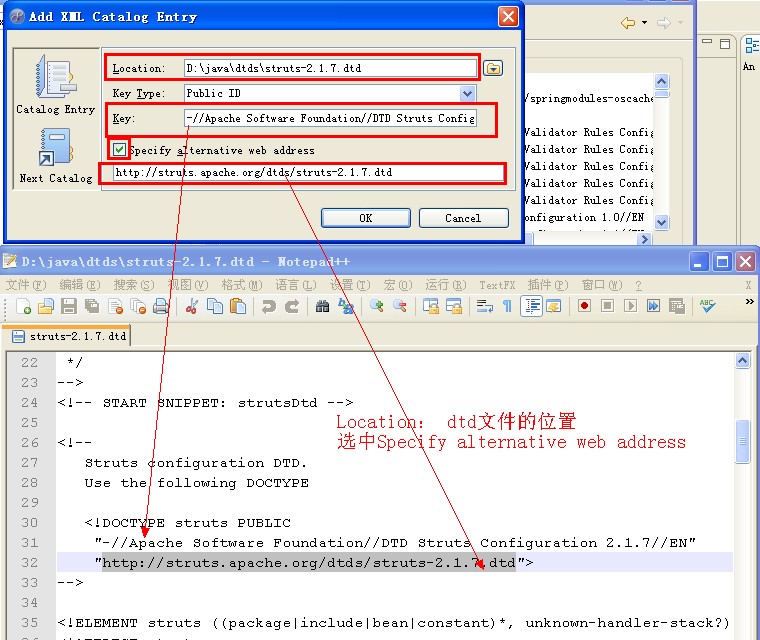
Task: Click the Save Recorded Macro icon
Action: [x=677, y=306]
